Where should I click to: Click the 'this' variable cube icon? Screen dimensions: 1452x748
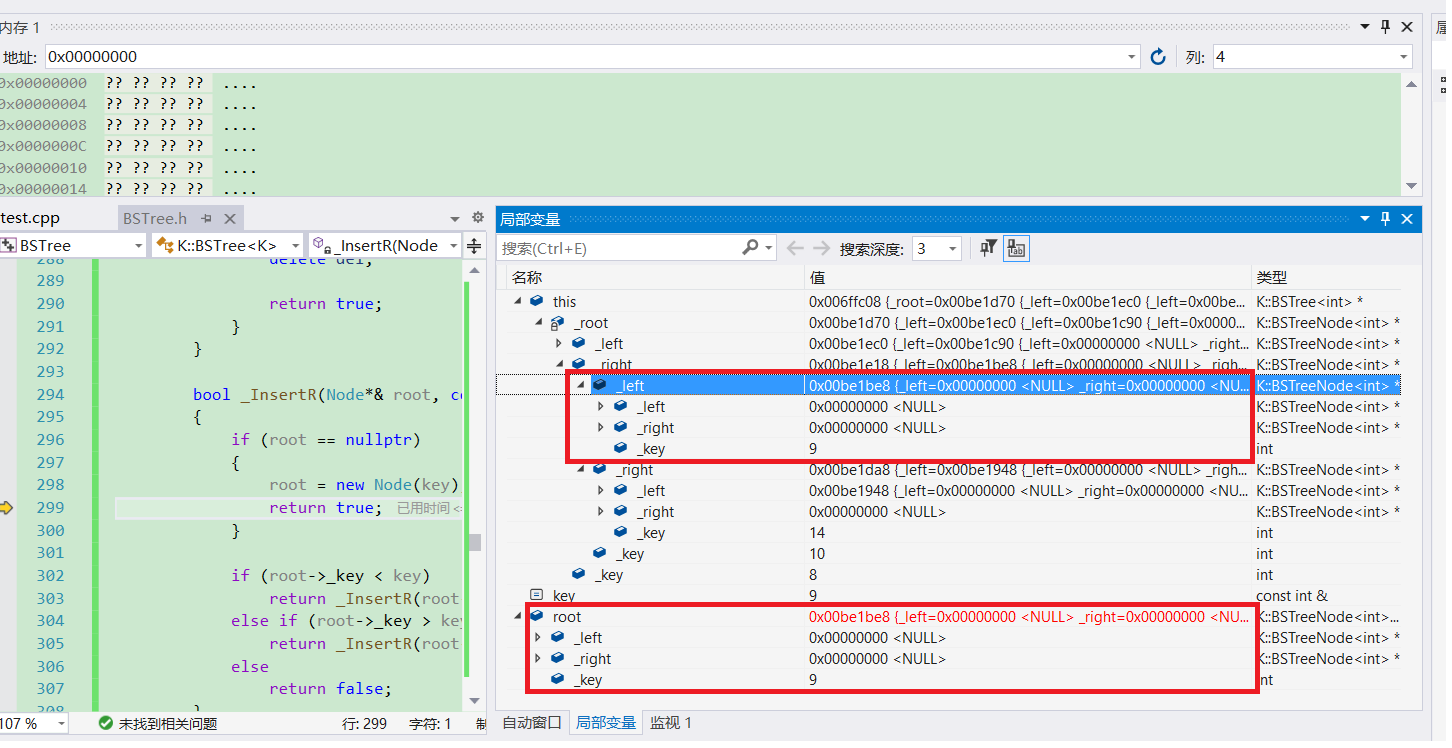pyautogui.click(x=537, y=301)
